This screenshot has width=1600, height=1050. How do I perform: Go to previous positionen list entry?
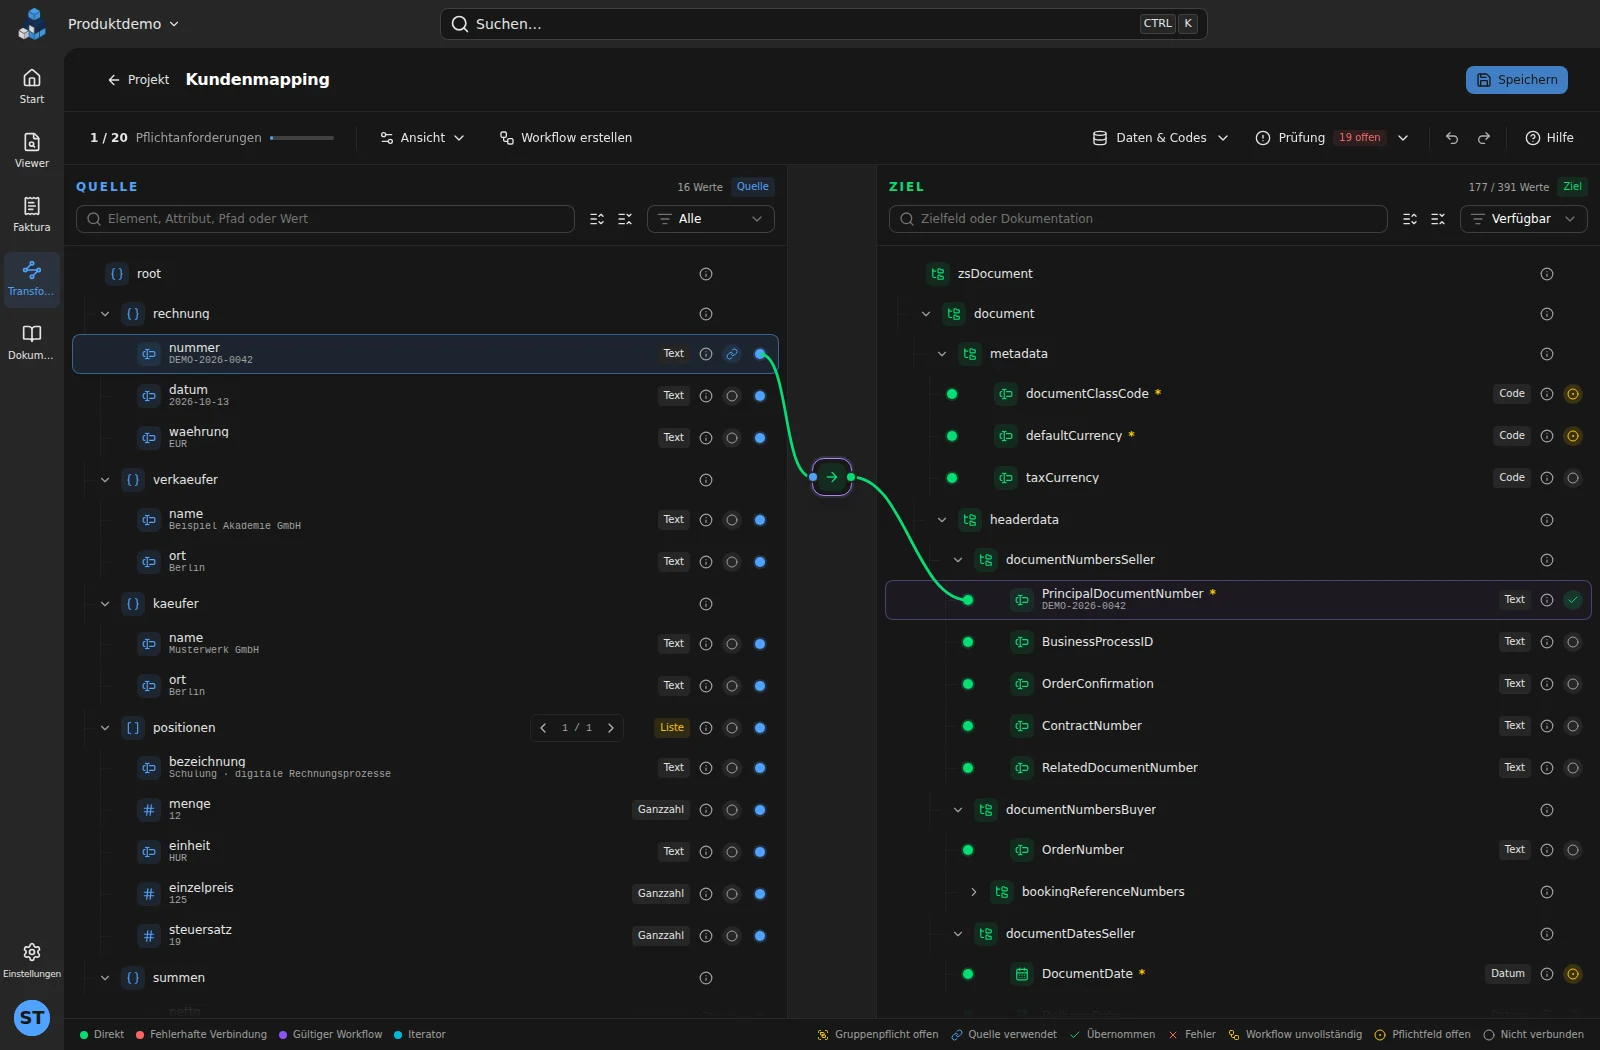pyautogui.click(x=543, y=728)
